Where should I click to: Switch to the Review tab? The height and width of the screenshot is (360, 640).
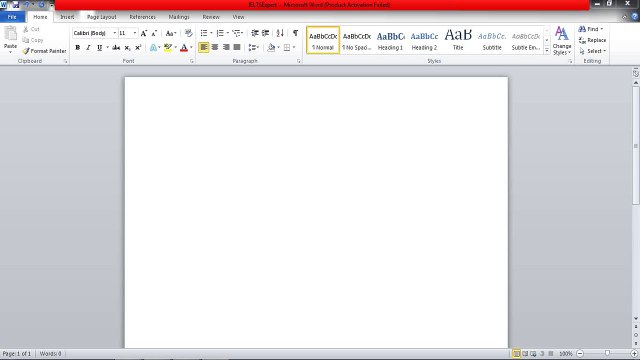(211, 17)
